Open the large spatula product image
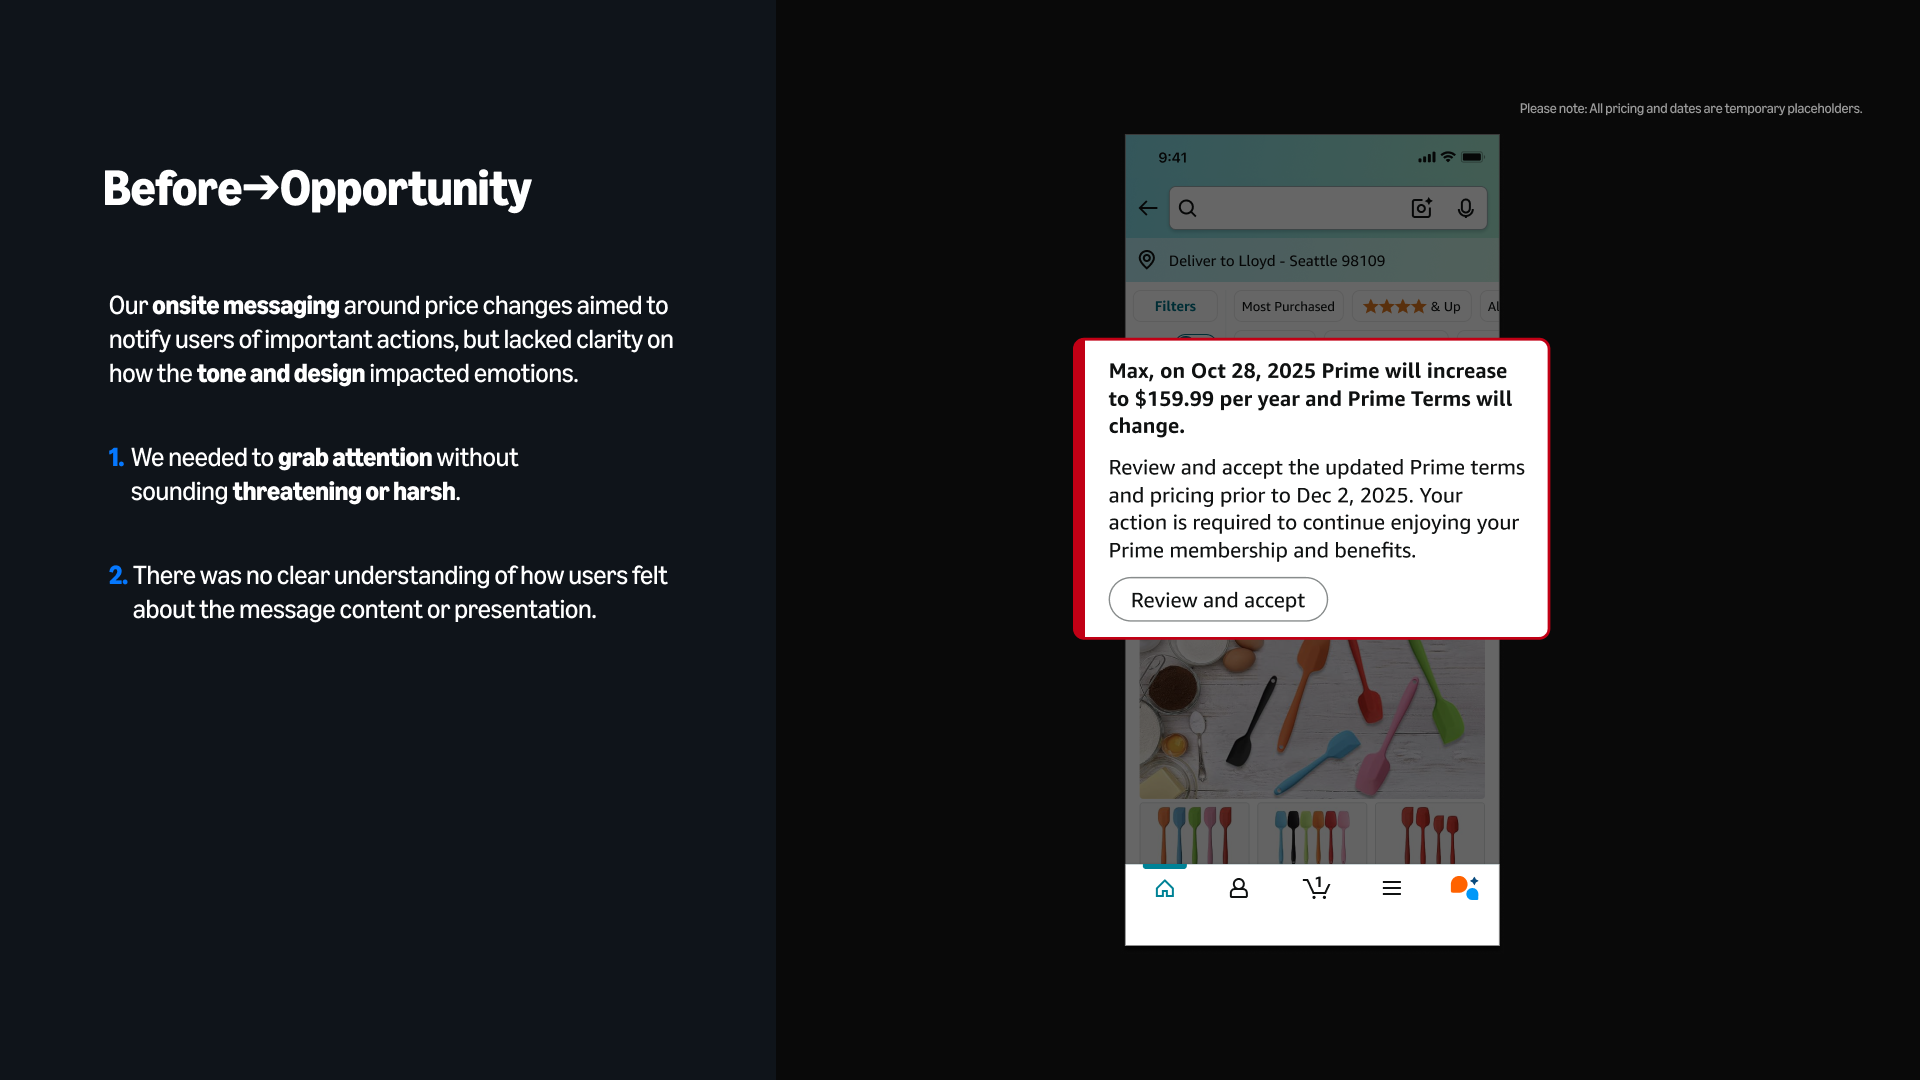The image size is (1920, 1080). point(1311,718)
